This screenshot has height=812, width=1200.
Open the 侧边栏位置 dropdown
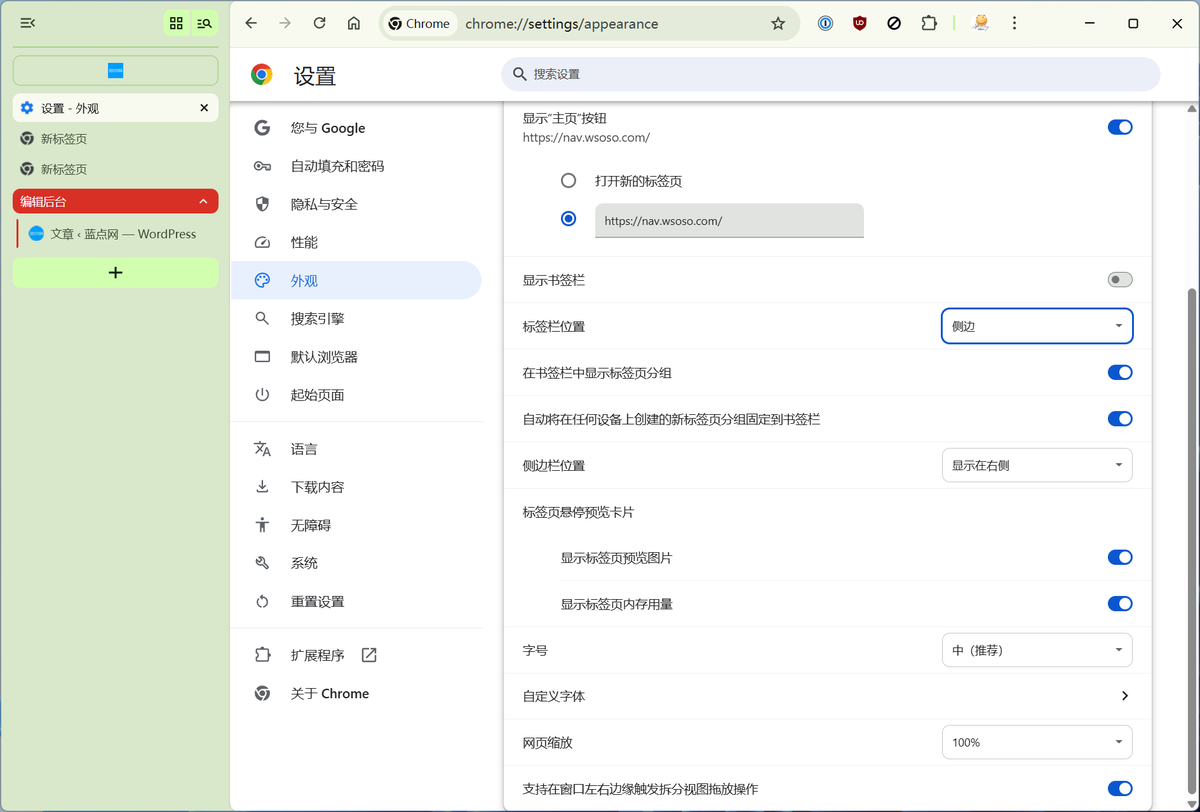point(1037,465)
